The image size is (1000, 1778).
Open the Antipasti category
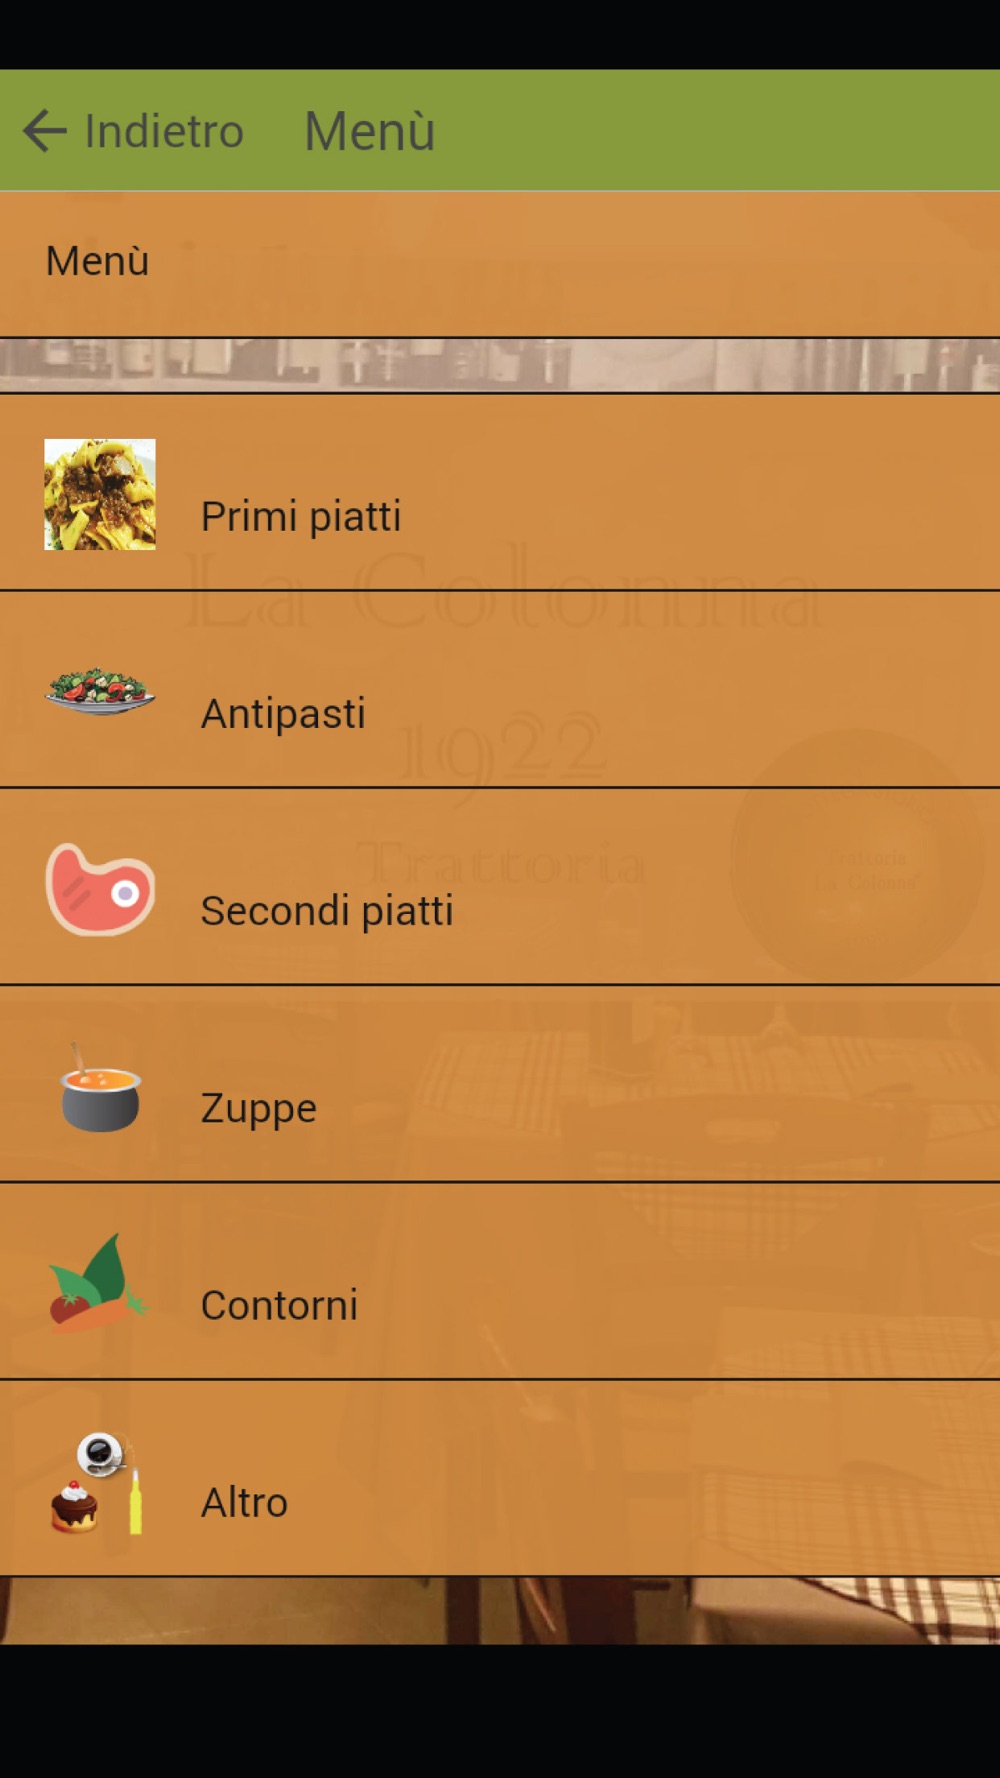[x=500, y=689]
